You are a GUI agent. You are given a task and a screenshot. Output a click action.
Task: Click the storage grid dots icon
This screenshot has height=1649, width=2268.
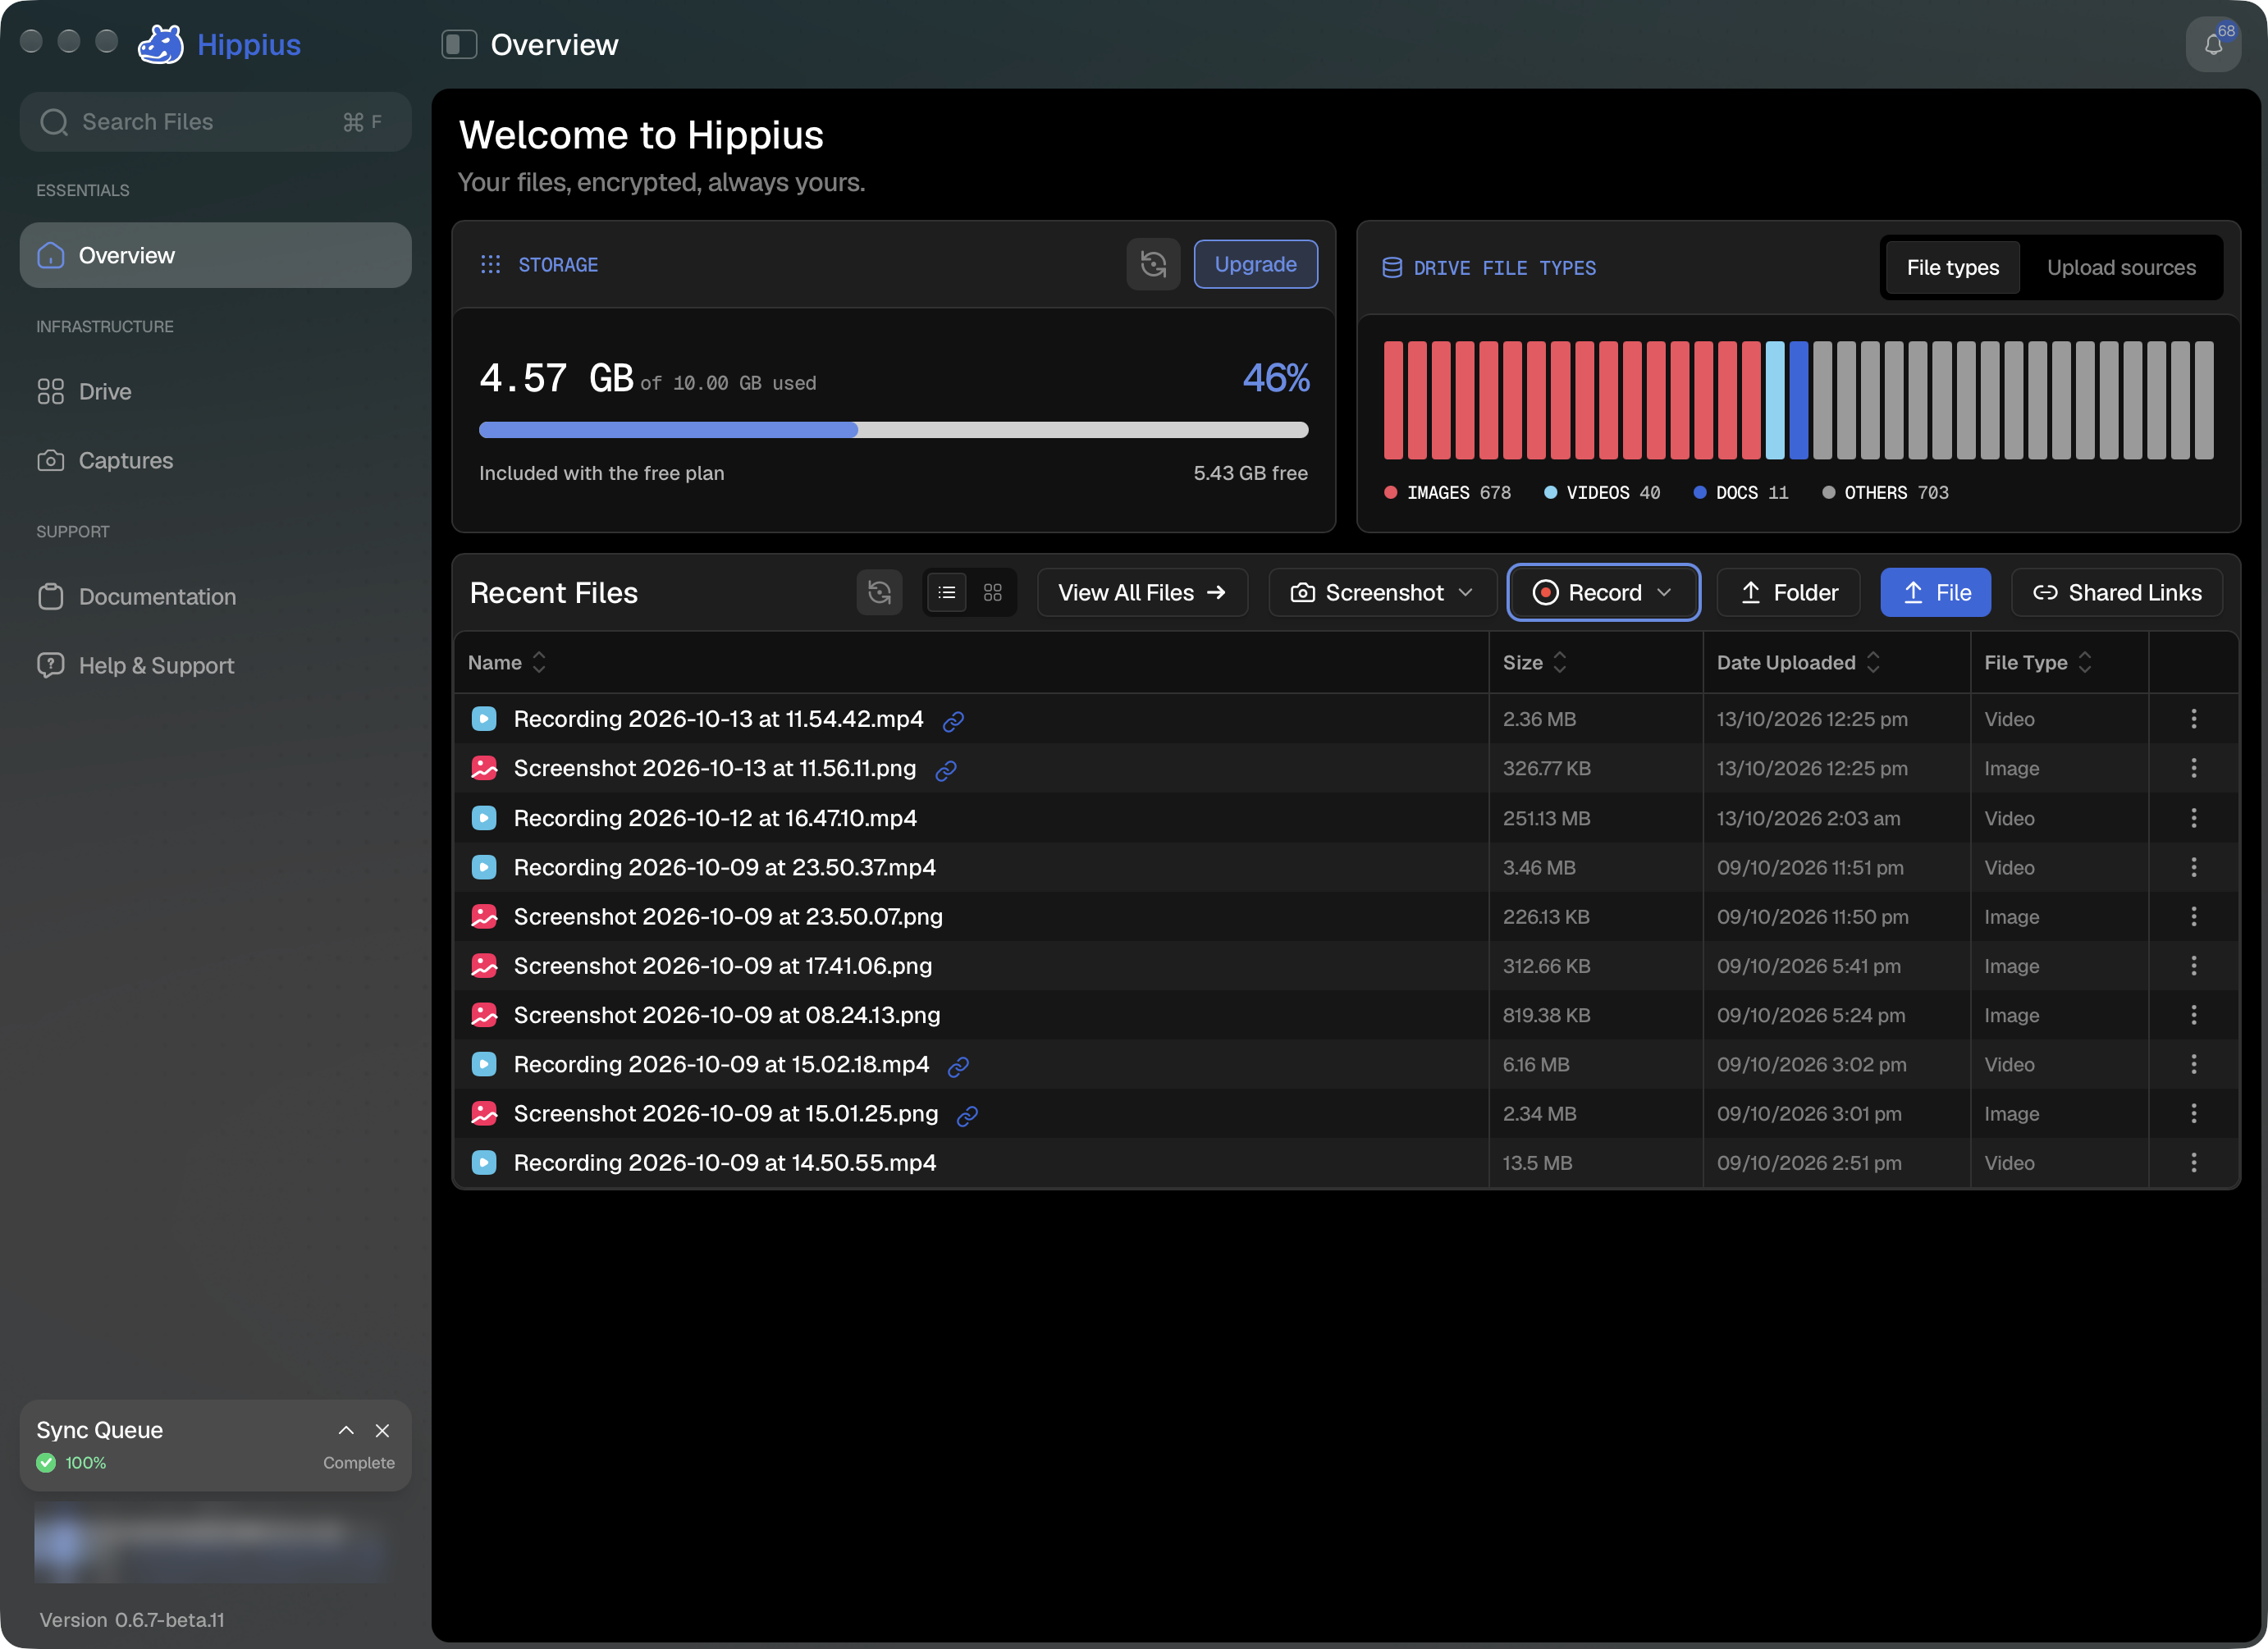pyautogui.click(x=490, y=265)
